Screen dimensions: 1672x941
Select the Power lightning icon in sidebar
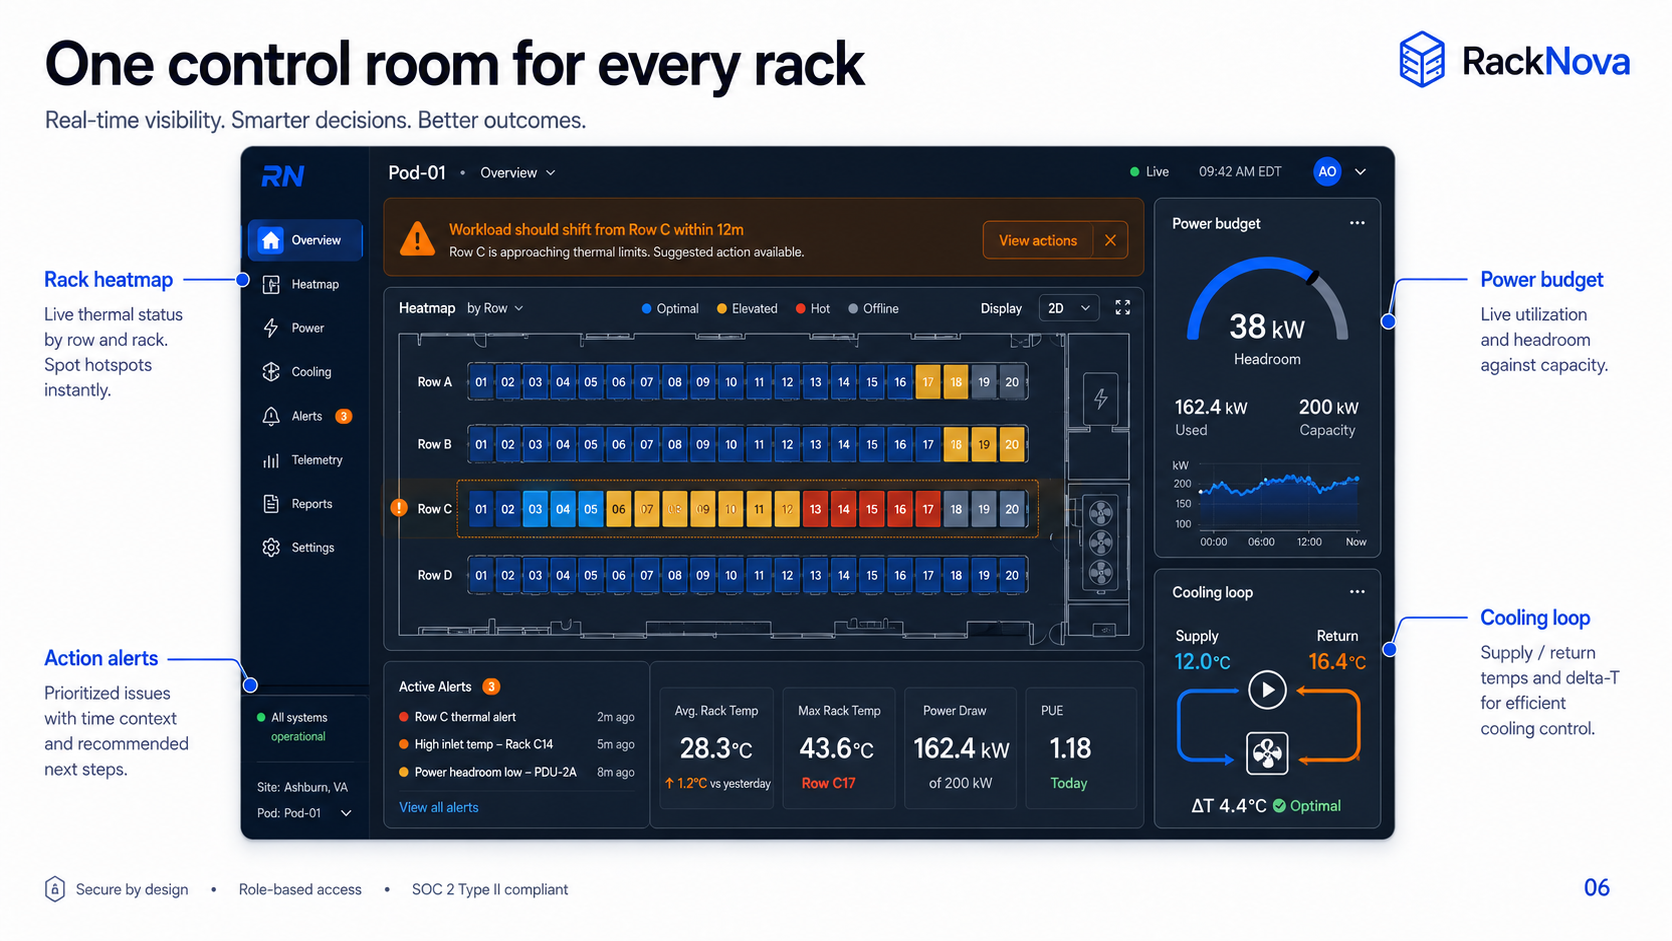click(x=271, y=328)
